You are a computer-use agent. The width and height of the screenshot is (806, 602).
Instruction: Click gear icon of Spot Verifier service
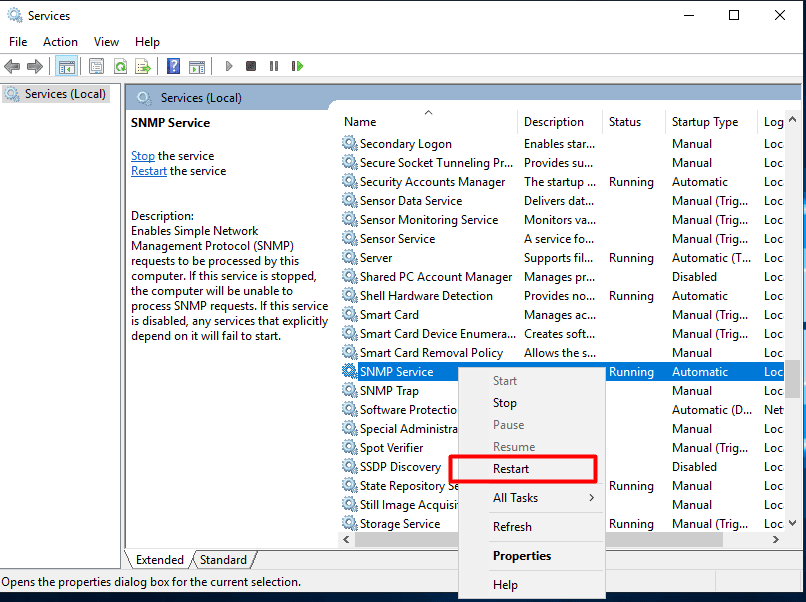point(350,448)
